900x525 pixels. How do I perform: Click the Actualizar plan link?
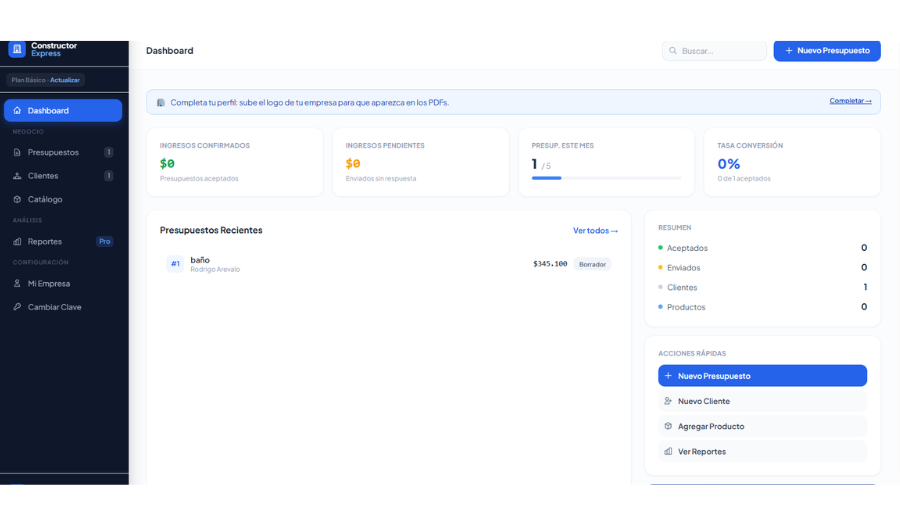tap(65, 80)
